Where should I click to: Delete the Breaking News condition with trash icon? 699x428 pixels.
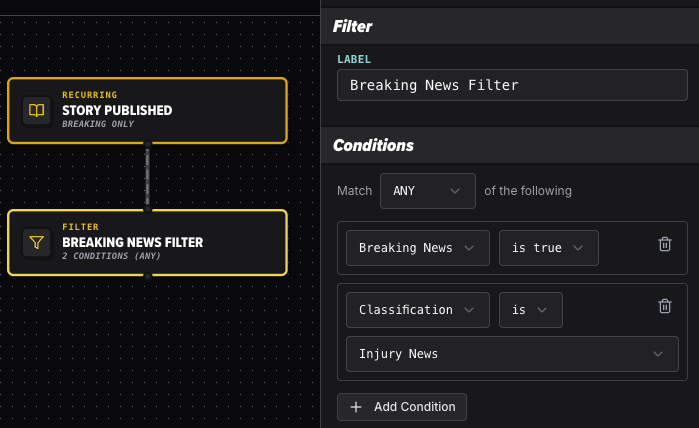(665, 244)
